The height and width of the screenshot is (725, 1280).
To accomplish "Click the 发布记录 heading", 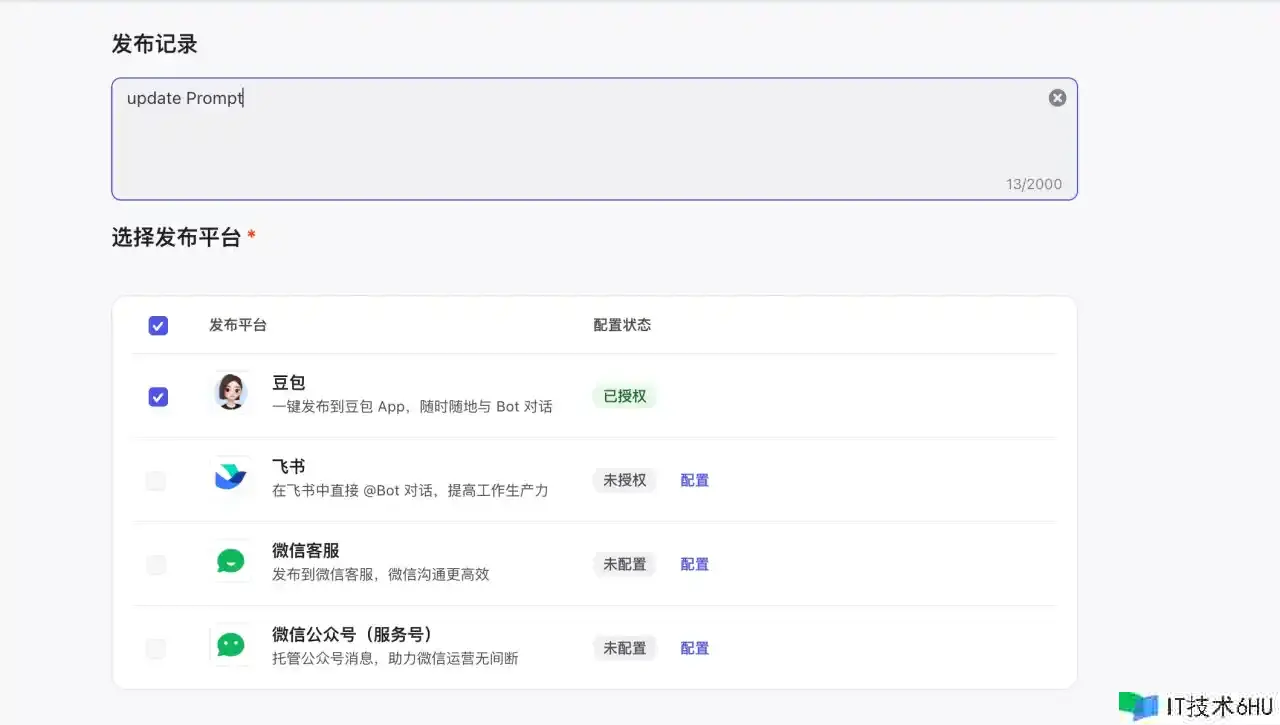I will point(155,44).
